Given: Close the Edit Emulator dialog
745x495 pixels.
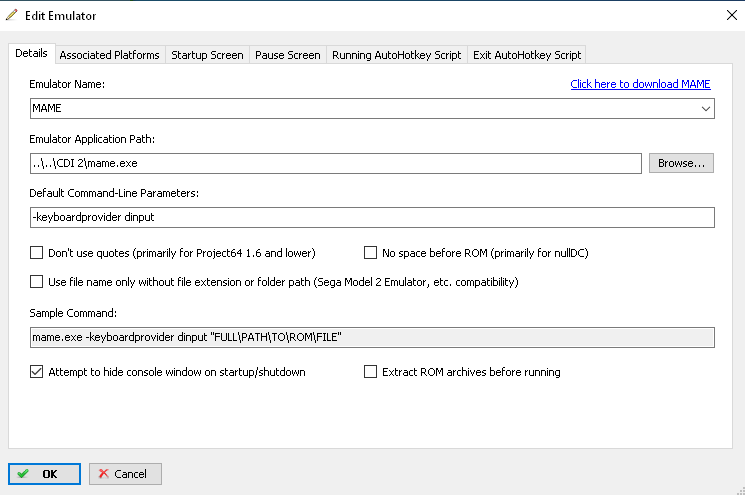Looking at the screenshot, I should click(732, 15).
